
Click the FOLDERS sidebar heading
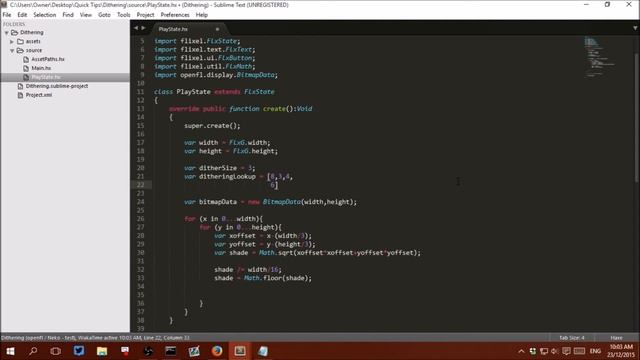tap(14, 24)
